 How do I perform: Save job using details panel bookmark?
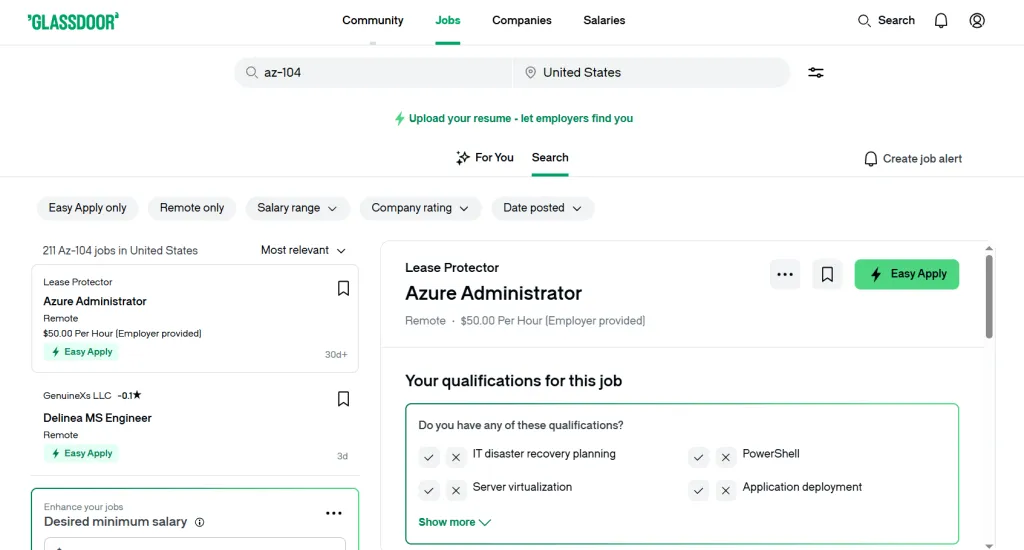pyautogui.click(x=827, y=275)
